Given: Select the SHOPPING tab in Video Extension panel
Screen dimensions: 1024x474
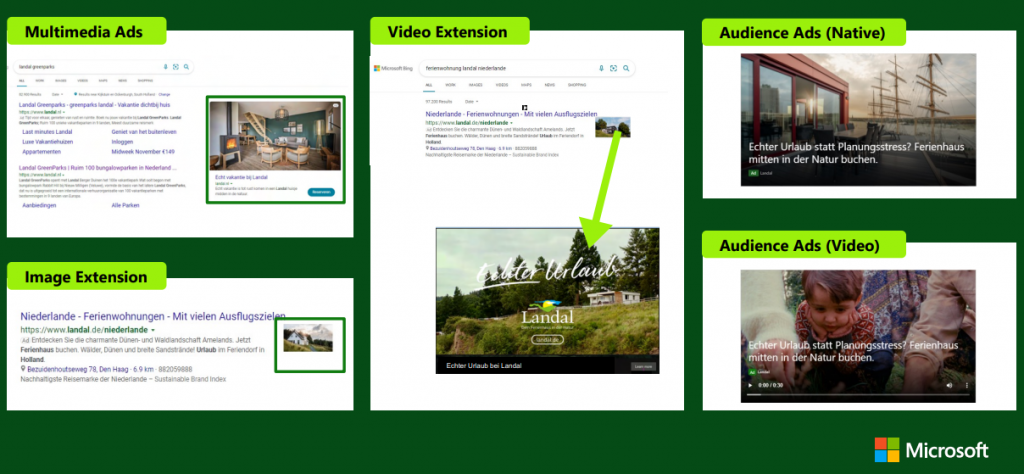Looking at the screenshot, I should tap(577, 85).
